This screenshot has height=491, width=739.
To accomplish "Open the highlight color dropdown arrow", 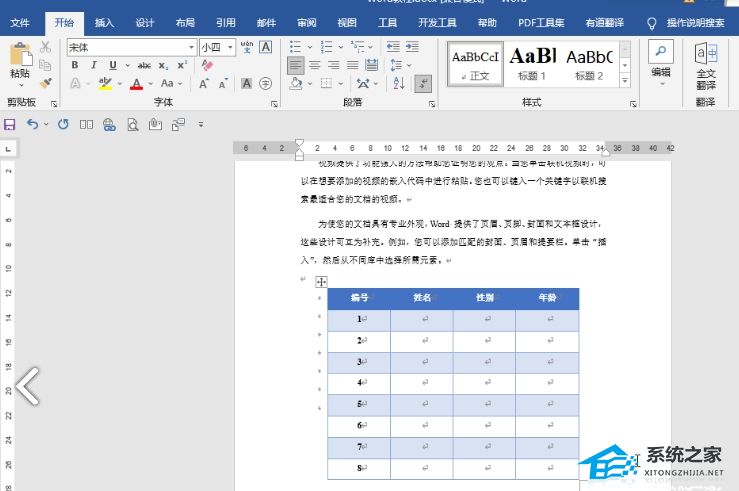I will pyautogui.click(x=120, y=84).
